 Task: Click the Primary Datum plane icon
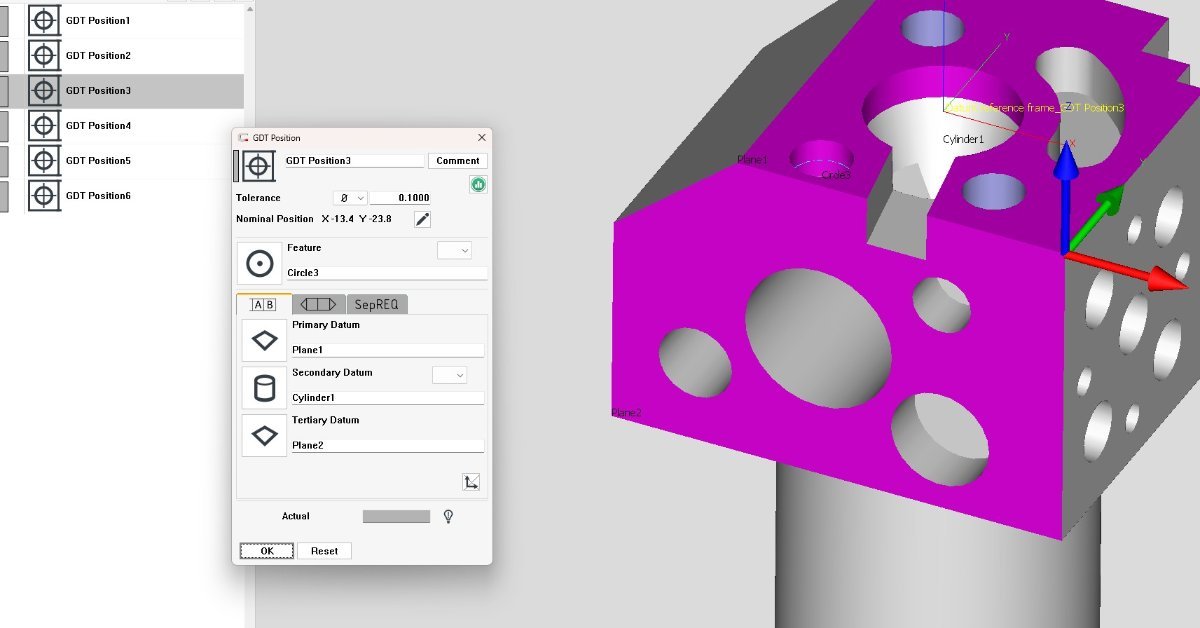pyautogui.click(x=264, y=340)
